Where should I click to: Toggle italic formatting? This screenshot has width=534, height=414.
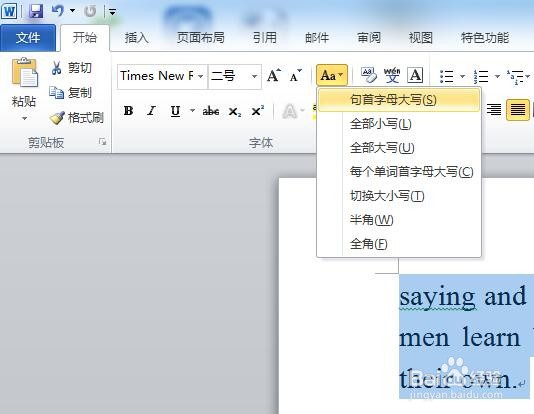pyautogui.click(x=151, y=111)
